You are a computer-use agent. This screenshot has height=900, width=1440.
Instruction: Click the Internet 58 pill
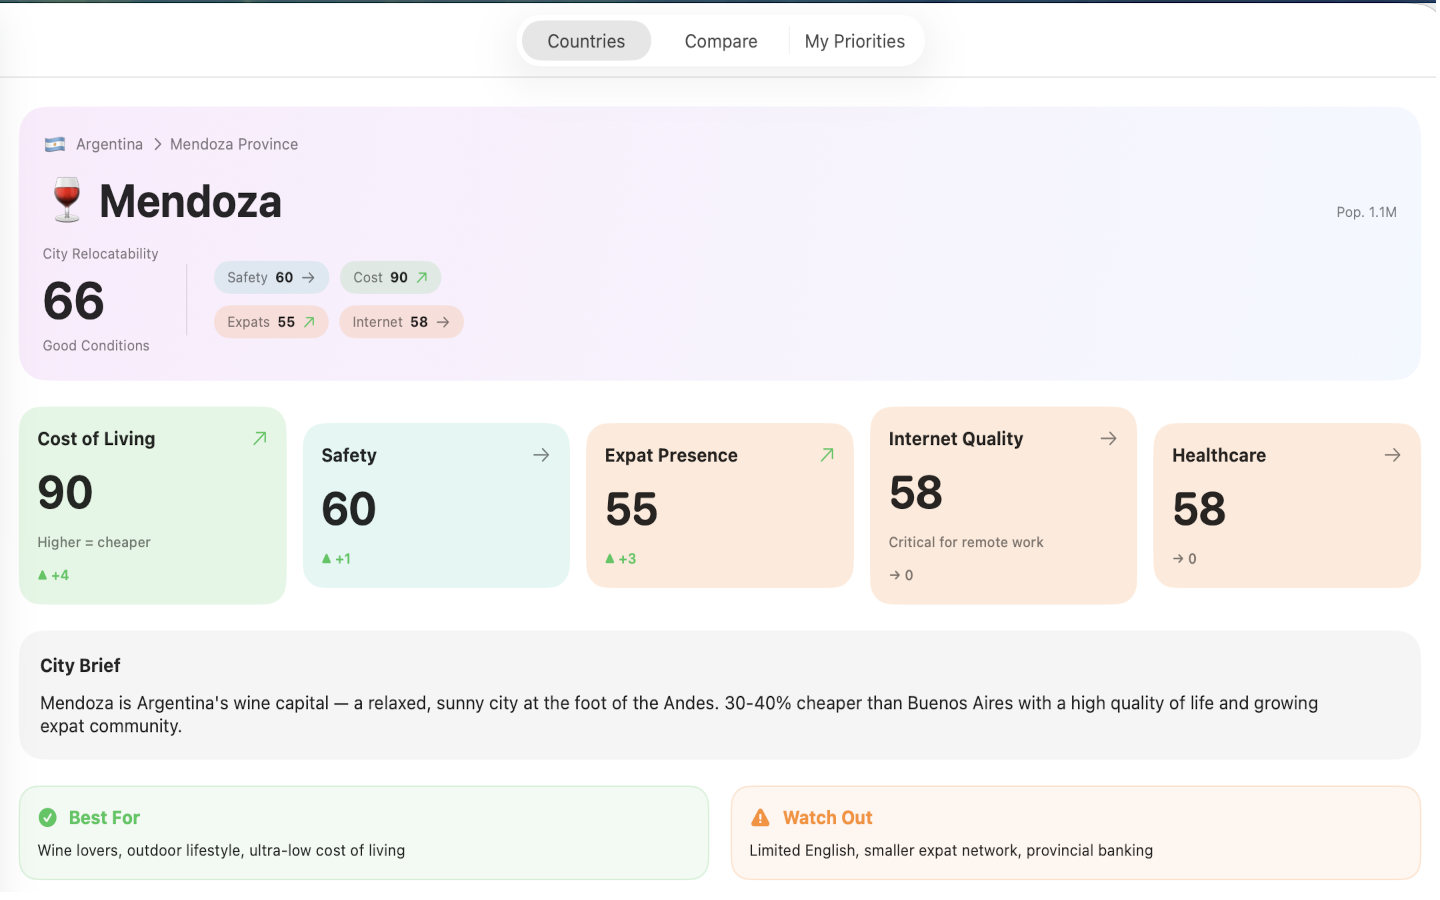point(401,322)
